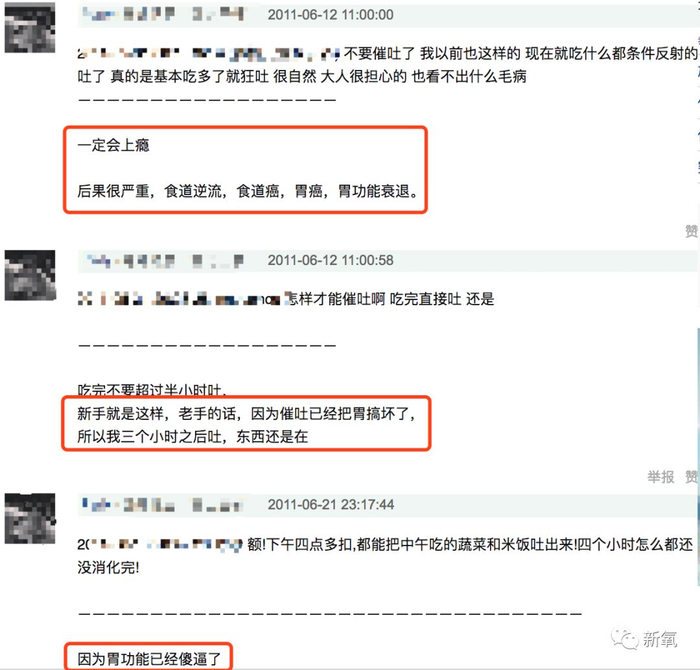Image resolution: width=700 pixels, height=670 pixels.
Task: Click blurred username beside 2011-06-12 11:00:00
Action: click(x=163, y=14)
